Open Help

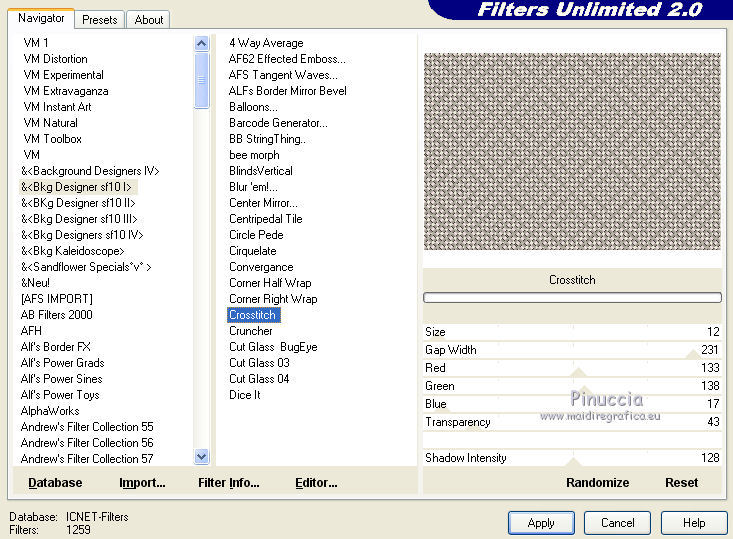[694, 523]
